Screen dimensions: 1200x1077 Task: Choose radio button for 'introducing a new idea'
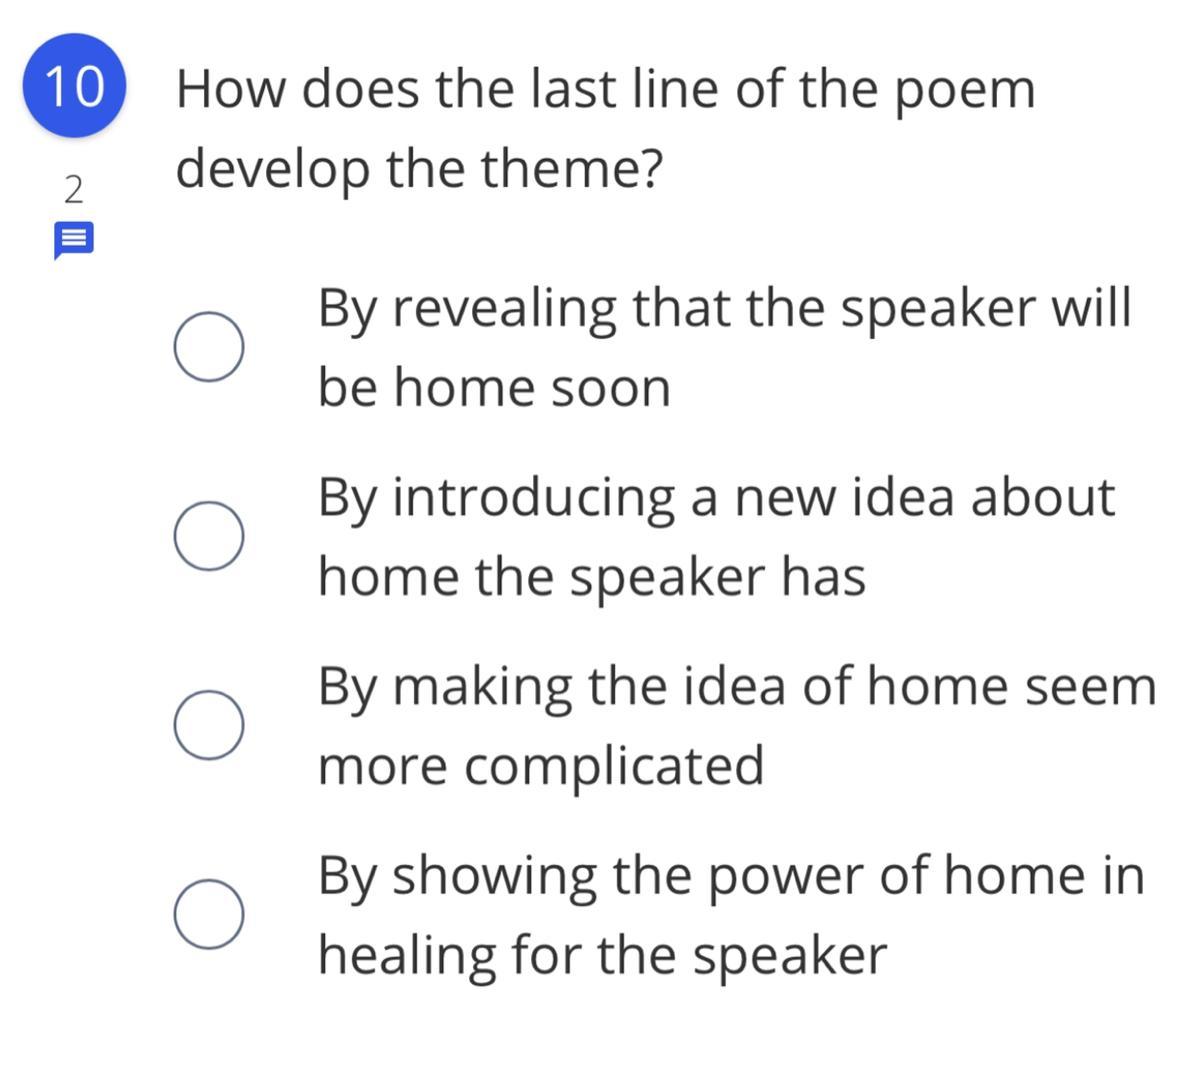point(208,536)
